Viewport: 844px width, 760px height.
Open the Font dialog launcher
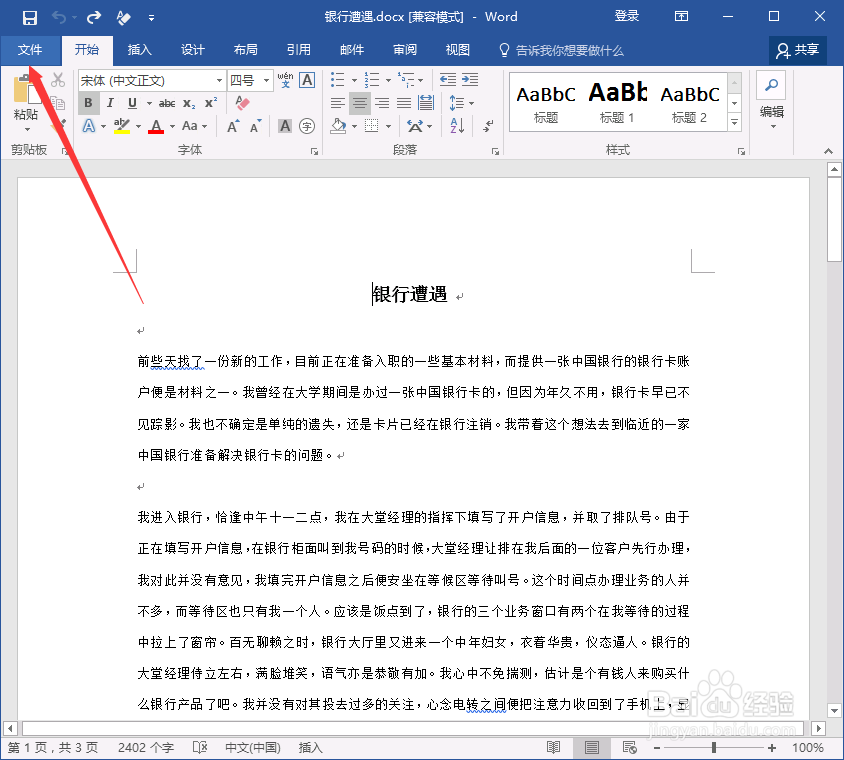coord(314,152)
